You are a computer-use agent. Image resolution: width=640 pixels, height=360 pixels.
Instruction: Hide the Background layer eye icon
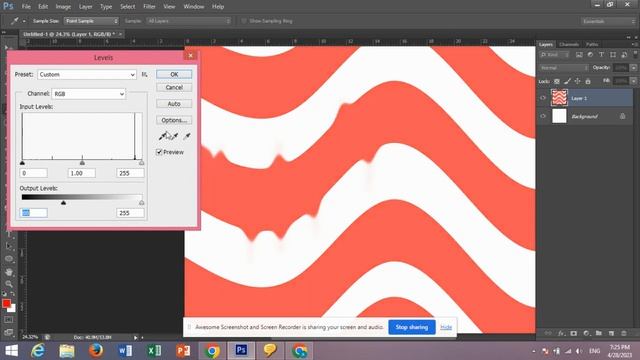point(543,116)
